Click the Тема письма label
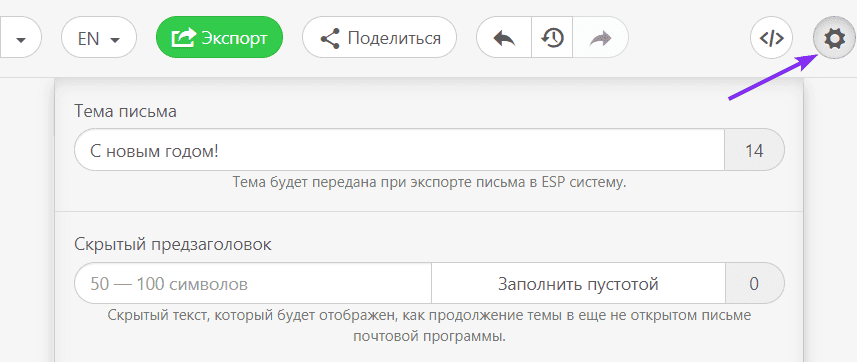Viewport: 857px width, 362px height. pos(125,112)
